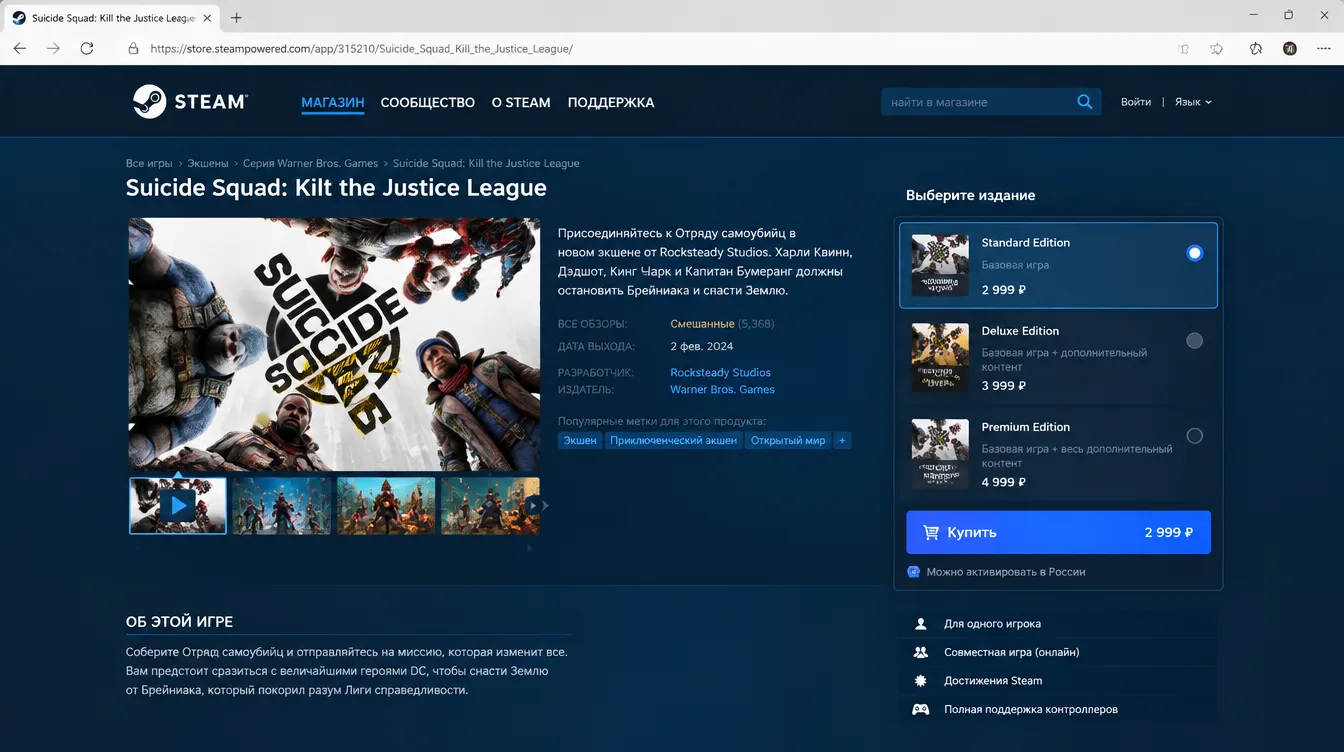Open the Warner Bros. Games publisher link
Screen dimensions: 1344x752
722,390
